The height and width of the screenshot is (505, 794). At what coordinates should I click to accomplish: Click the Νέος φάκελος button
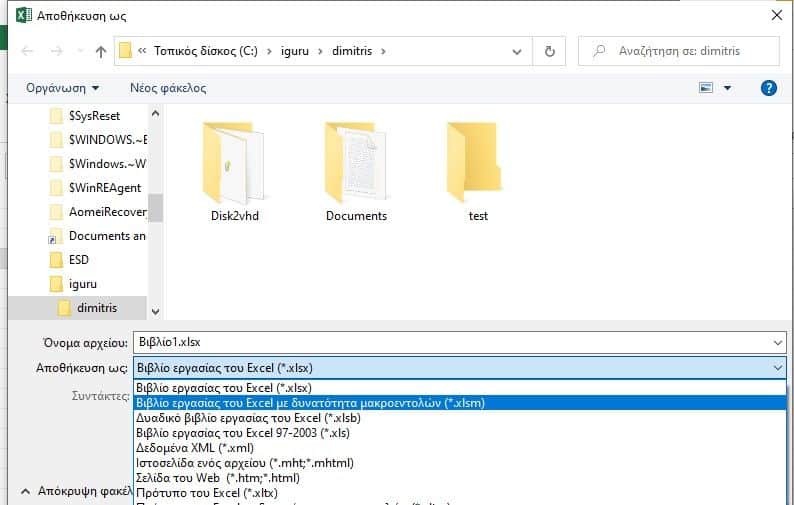click(x=168, y=88)
